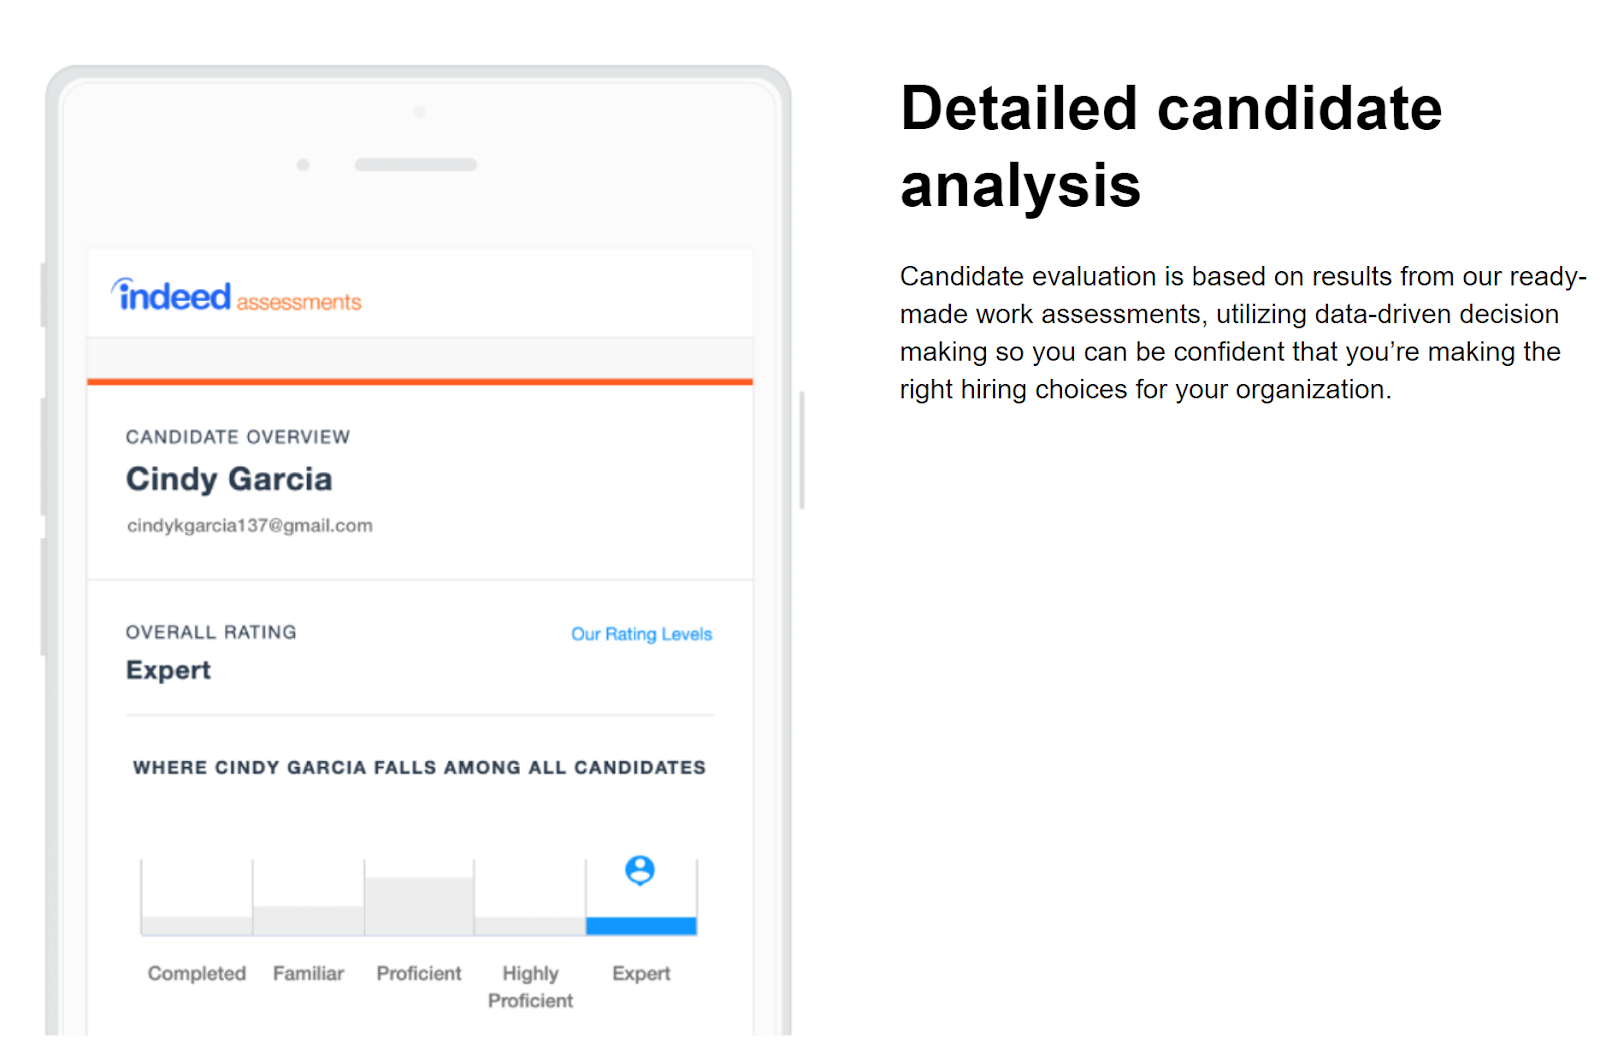This screenshot has height=1062, width=1600.
Task: Click the Candidate Overview section header
Action: (x=238, y=437)
